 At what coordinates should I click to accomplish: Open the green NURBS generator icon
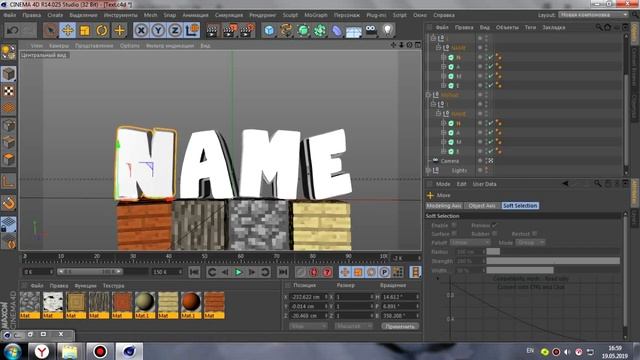tap(303, 30)
